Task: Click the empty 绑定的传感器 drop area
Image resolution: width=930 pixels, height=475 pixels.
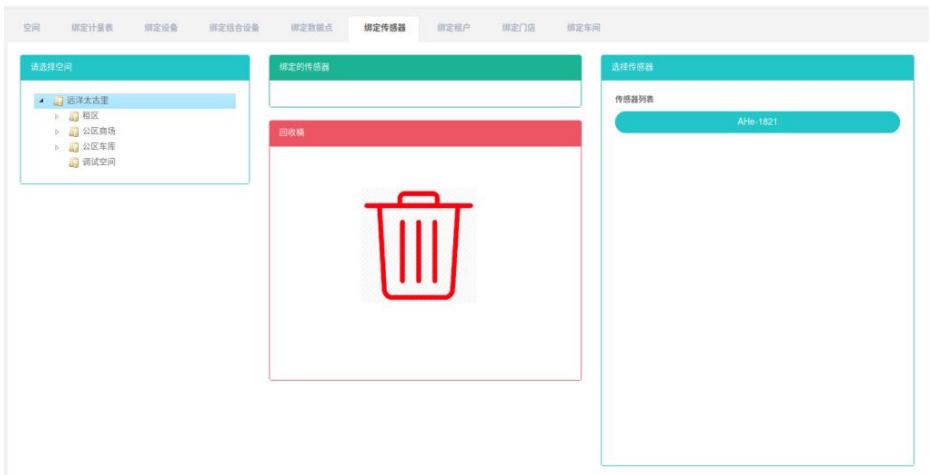Action: coord(425,93)
